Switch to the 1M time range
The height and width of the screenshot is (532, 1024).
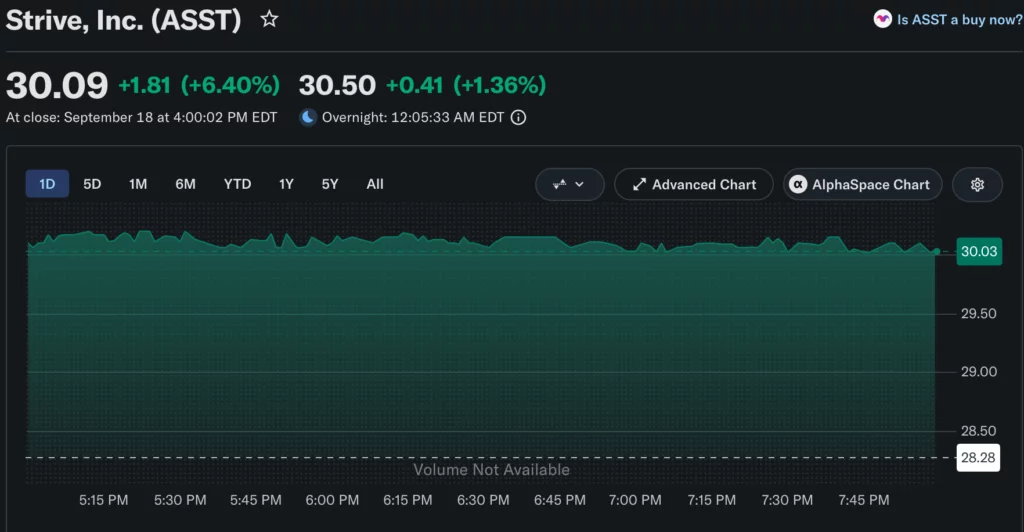138,184
